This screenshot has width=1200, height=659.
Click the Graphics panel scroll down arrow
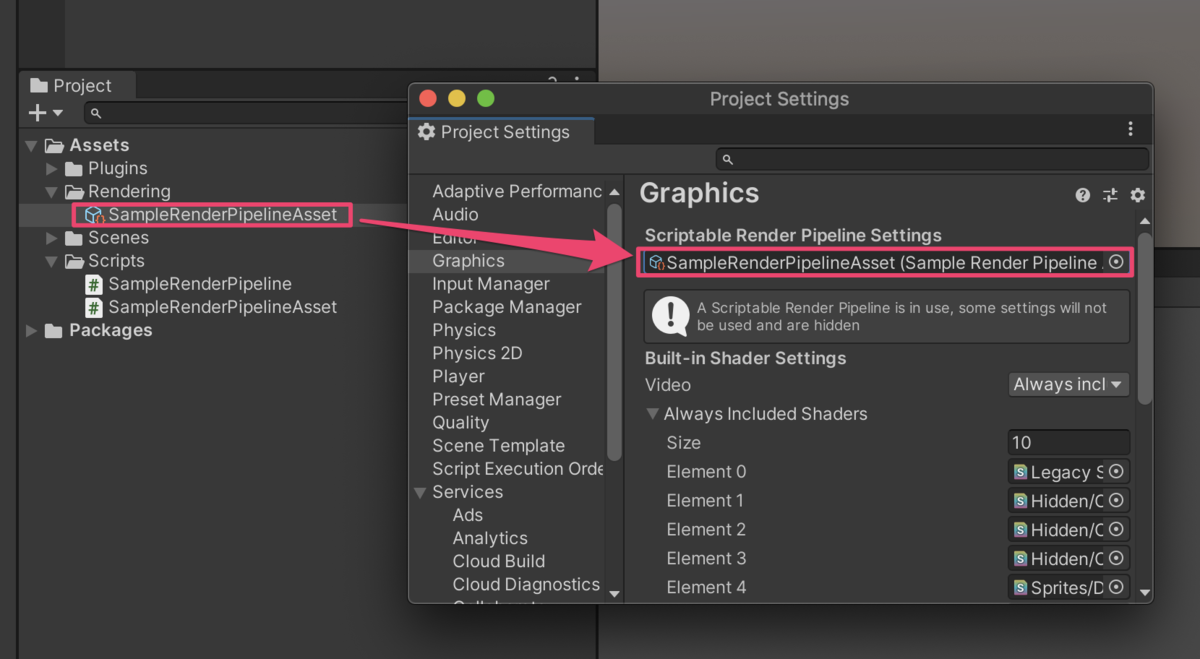coord(1145,592)
